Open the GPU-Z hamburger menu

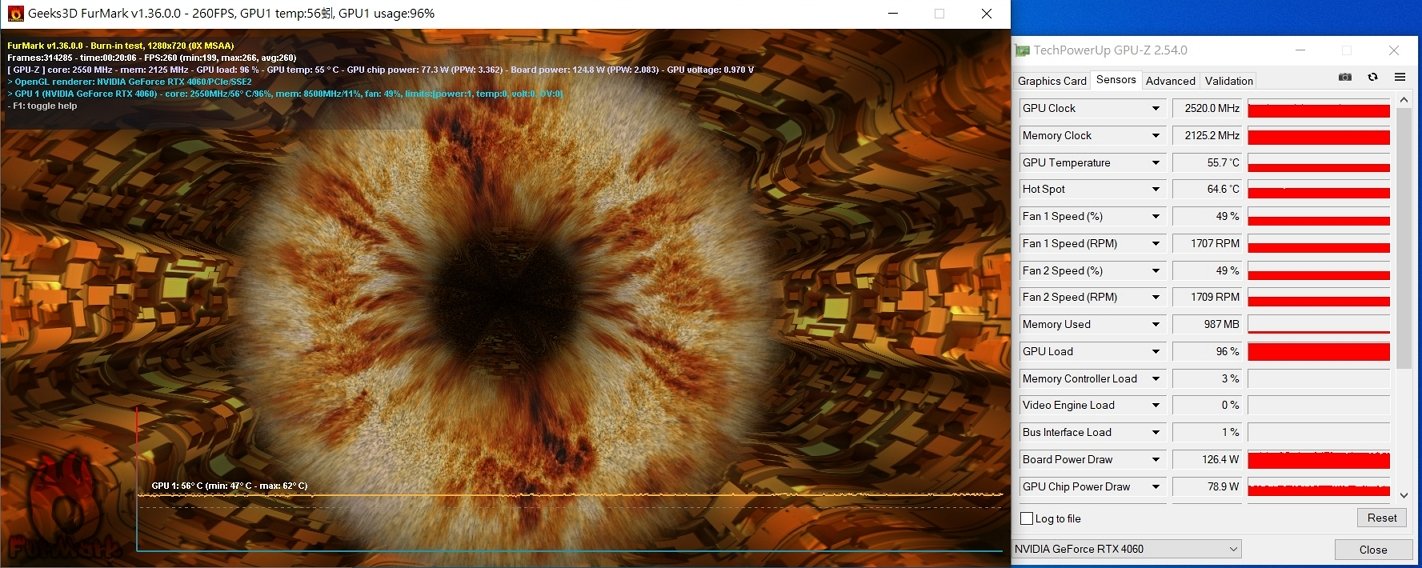(1400, 77)
